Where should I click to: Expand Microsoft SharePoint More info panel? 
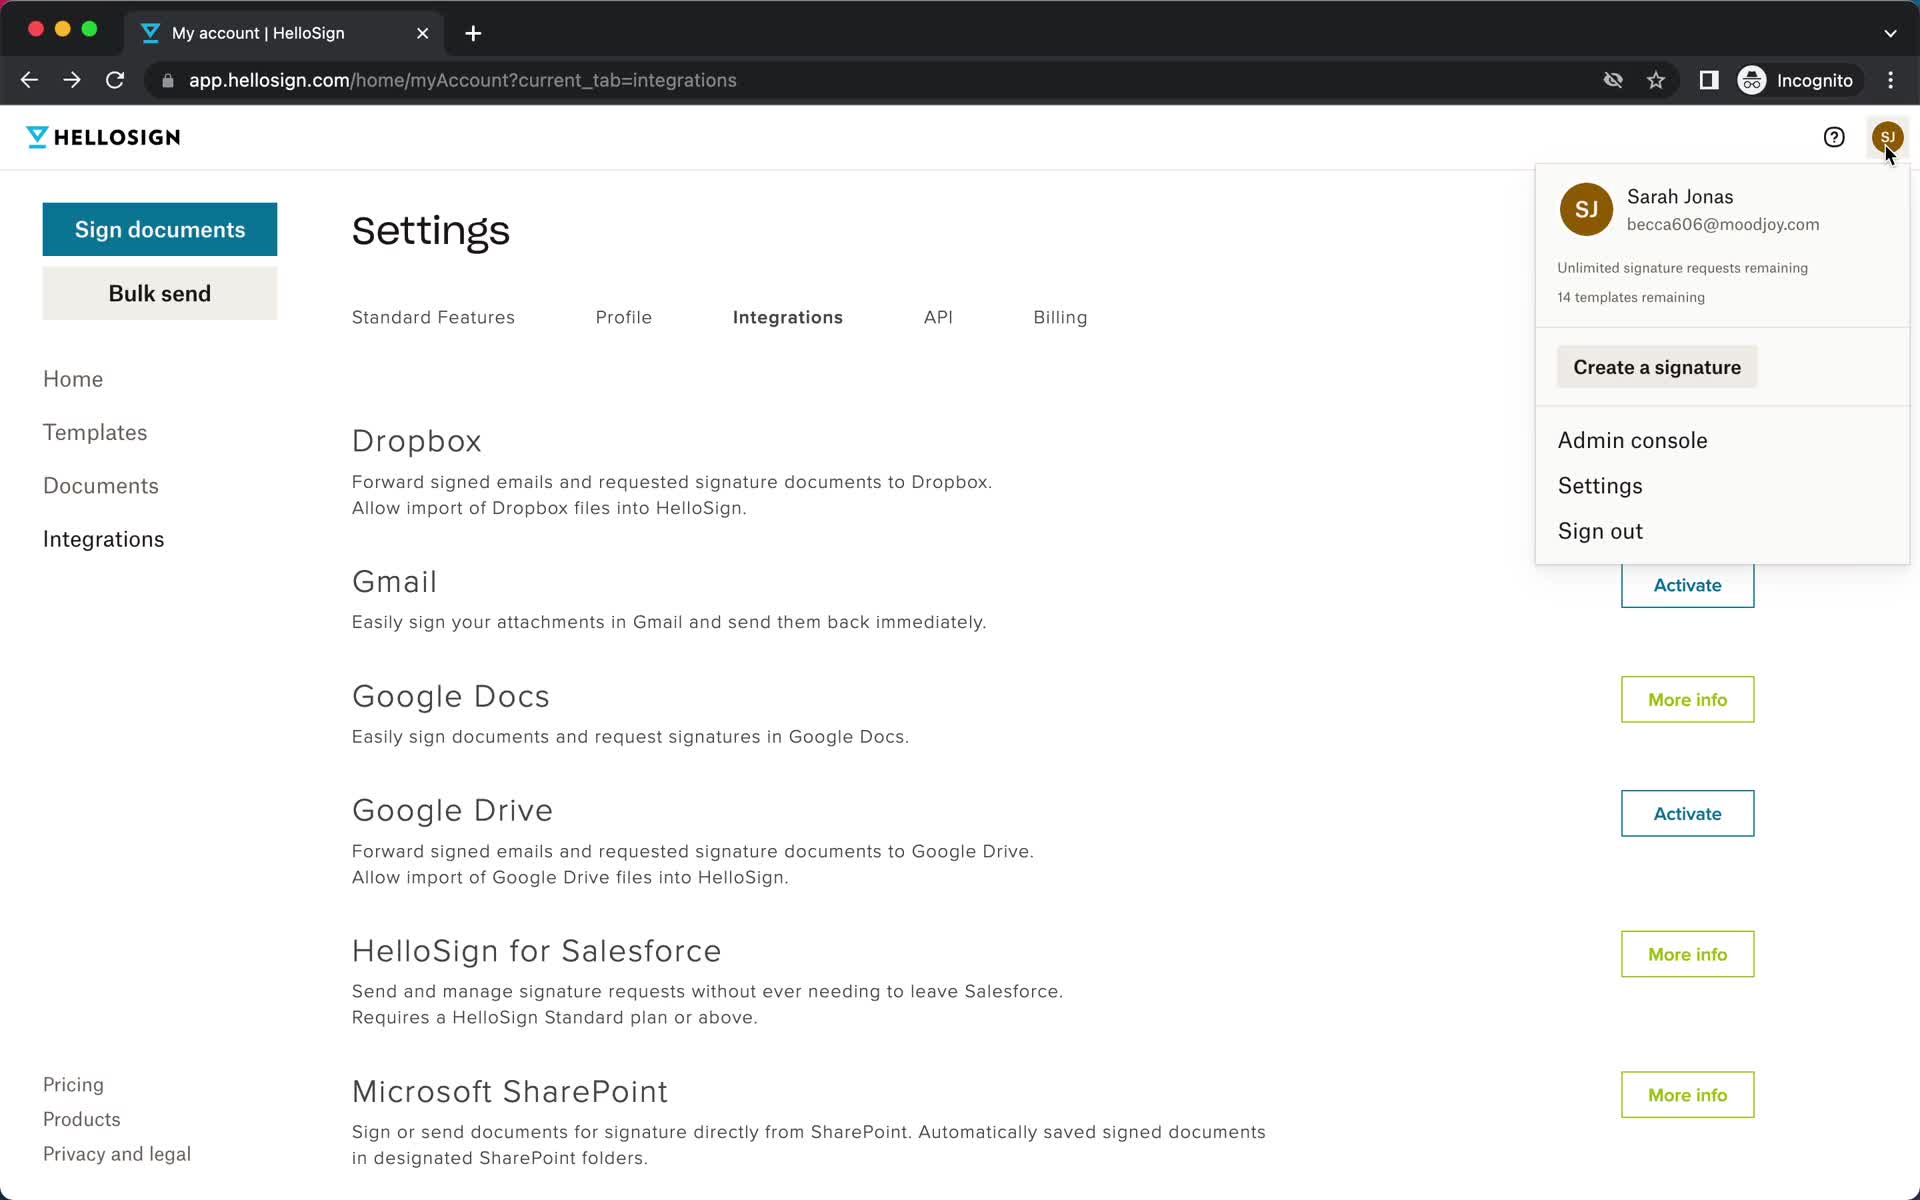[x=1688, y=1095]
